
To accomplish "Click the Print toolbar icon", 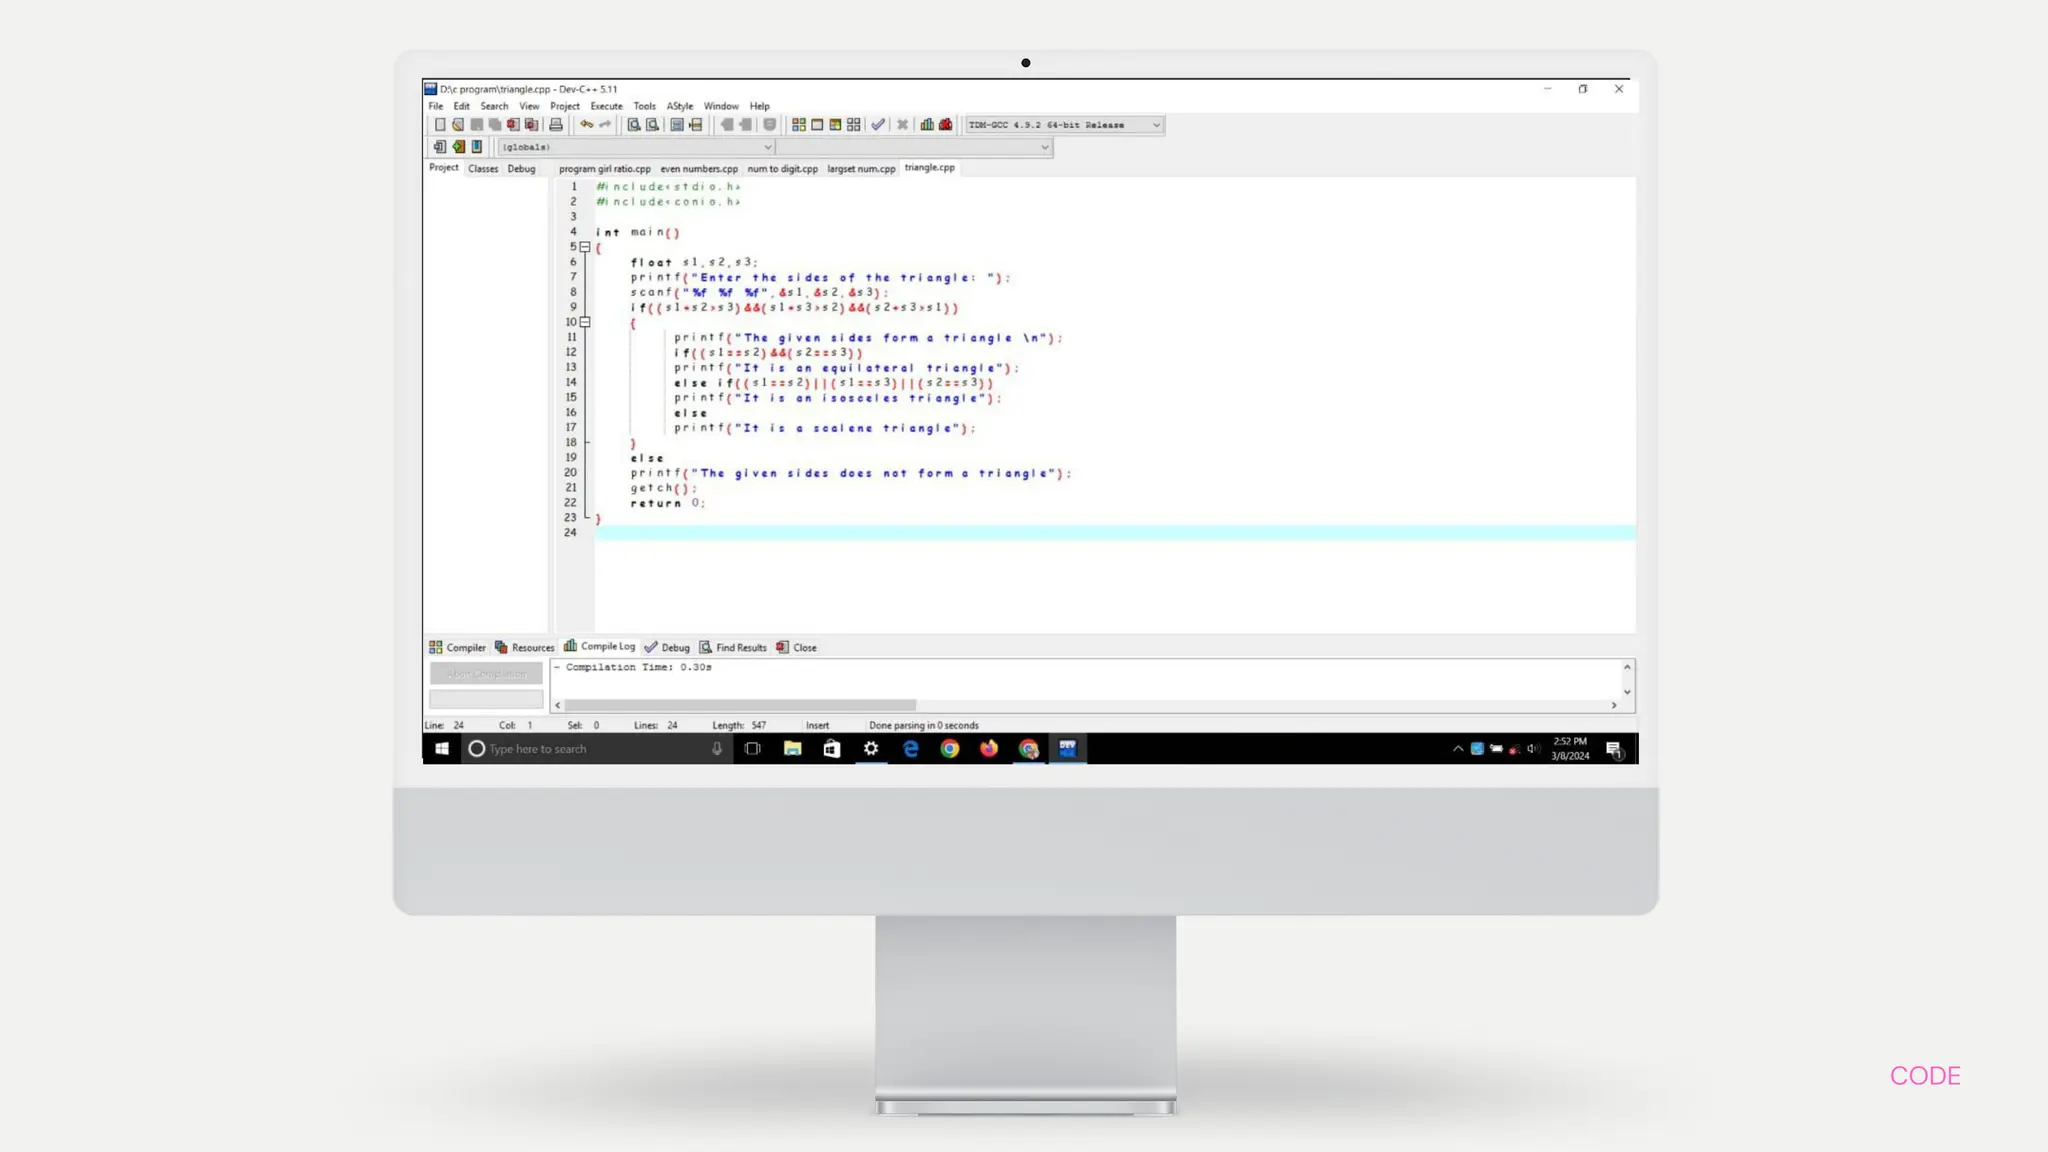I will coord(556,125).
